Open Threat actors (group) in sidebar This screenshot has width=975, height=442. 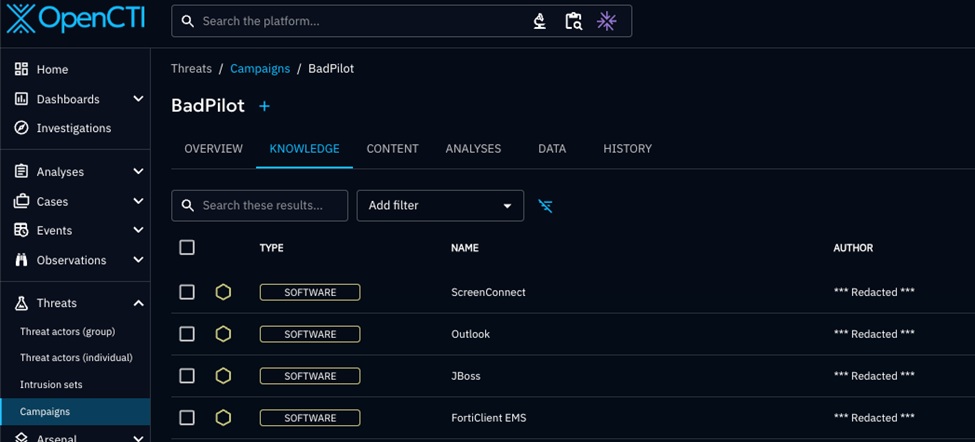coord(75,331)
